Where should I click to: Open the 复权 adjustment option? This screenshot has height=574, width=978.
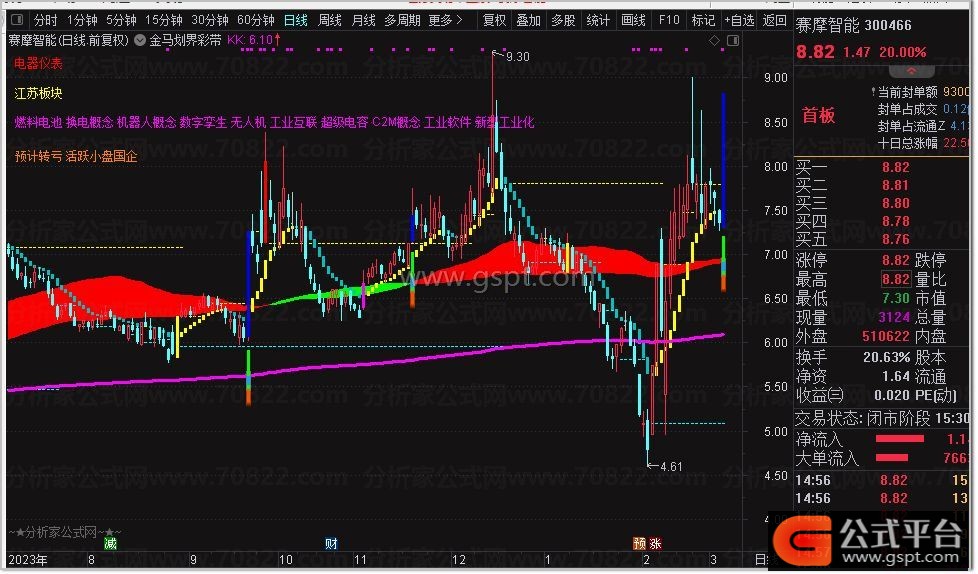coord(495,20)
